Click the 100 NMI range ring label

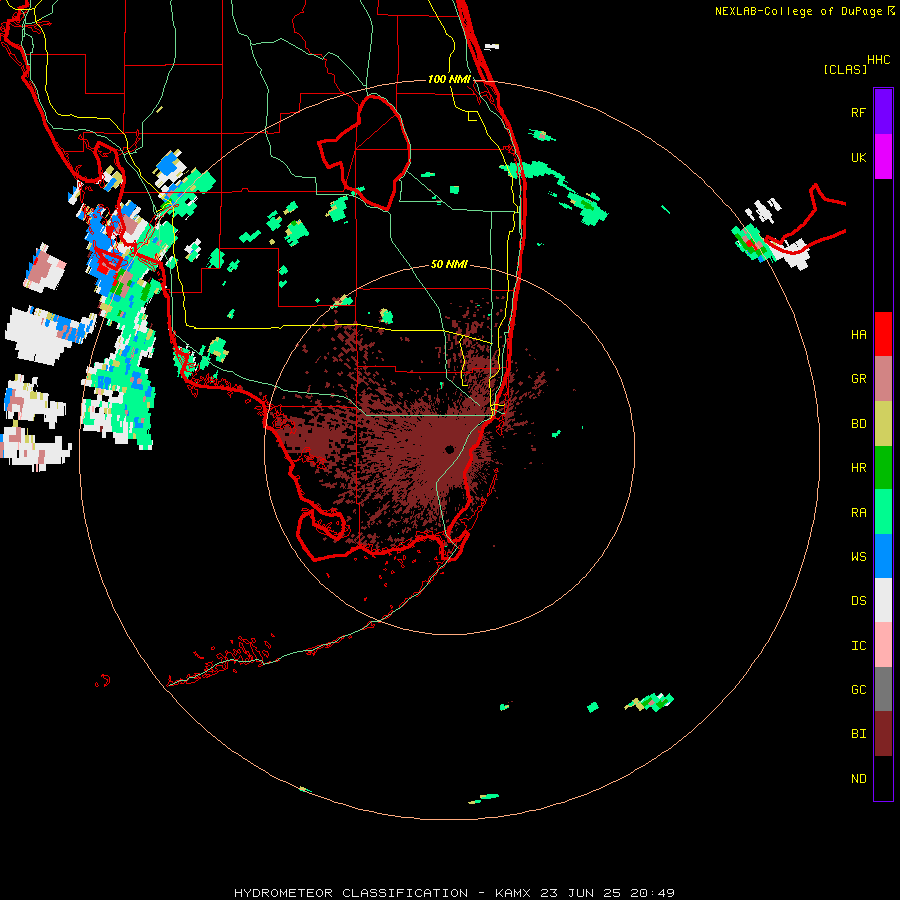click(x=449, y=79)
